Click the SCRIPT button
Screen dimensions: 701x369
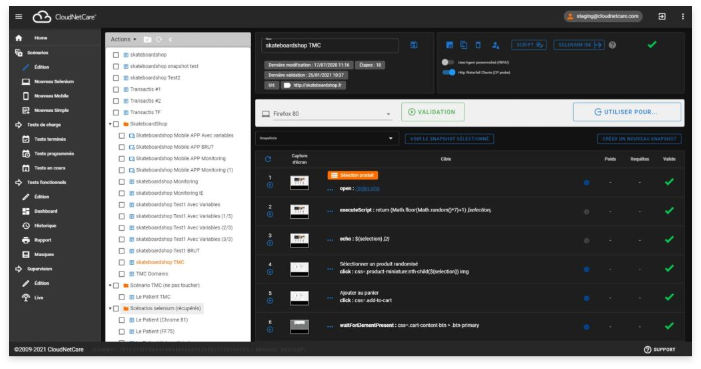[x=529, y=45]
